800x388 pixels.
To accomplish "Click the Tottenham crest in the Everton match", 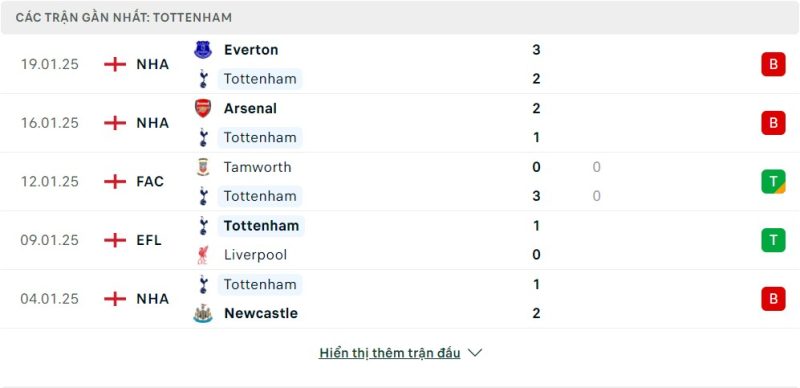I will (203, 79).
